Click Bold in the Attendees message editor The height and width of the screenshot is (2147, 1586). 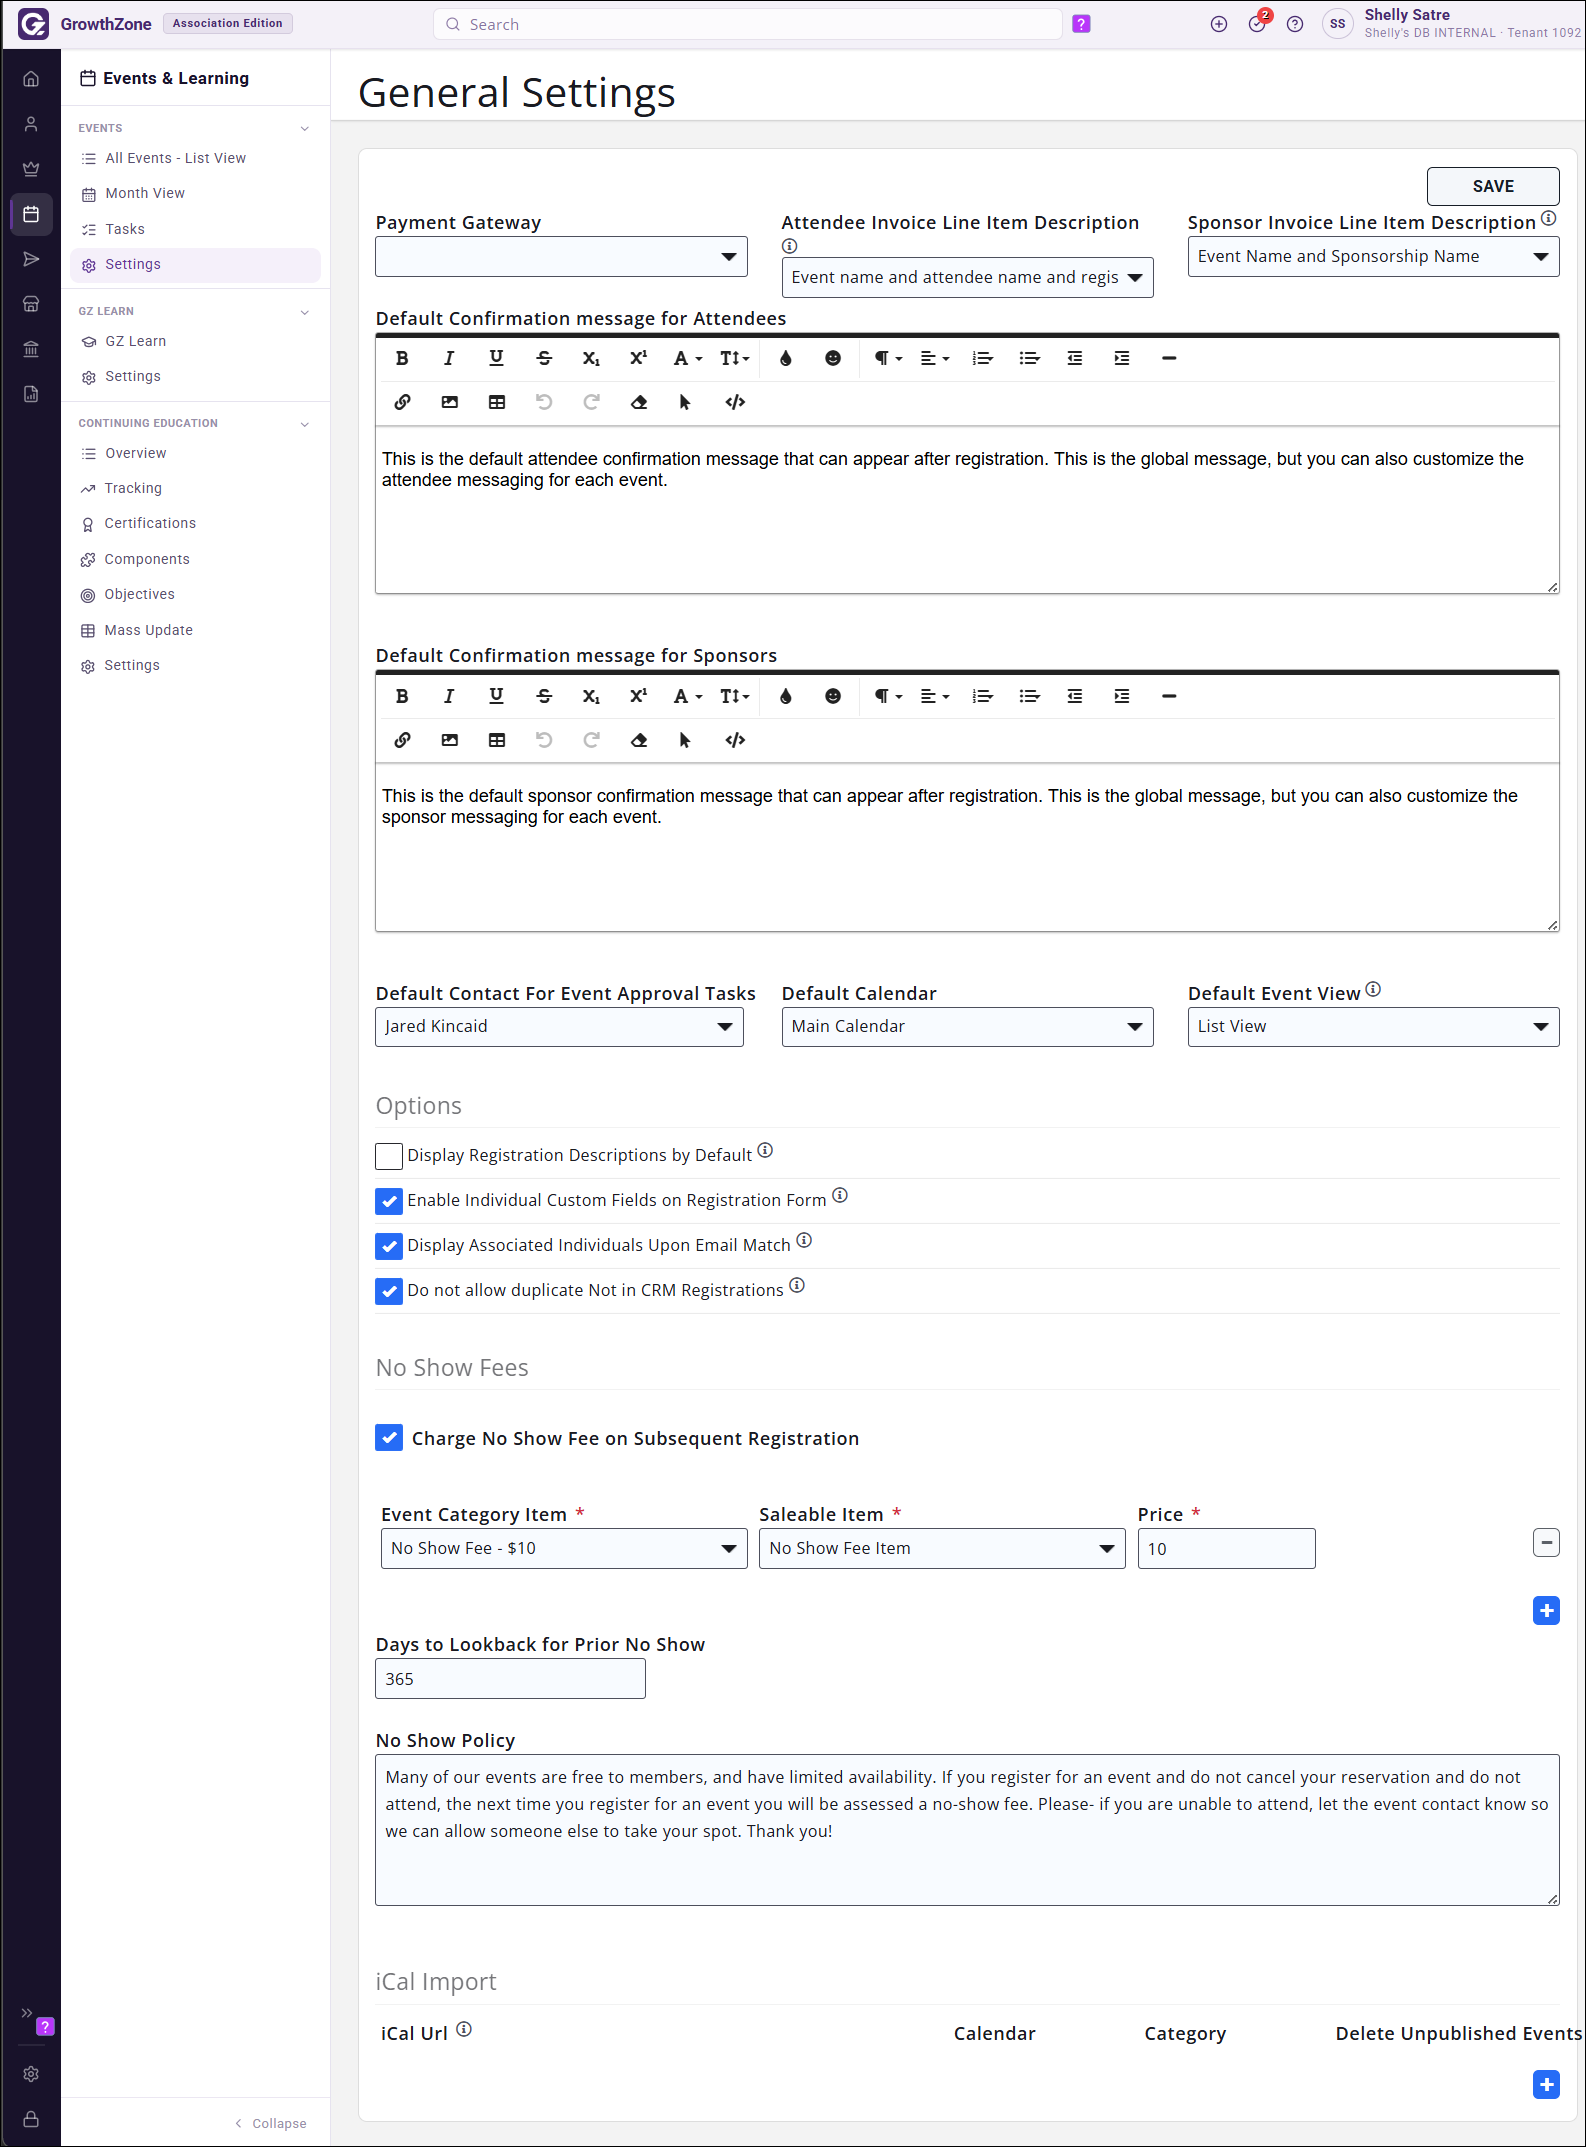click(x=402, y=358)
